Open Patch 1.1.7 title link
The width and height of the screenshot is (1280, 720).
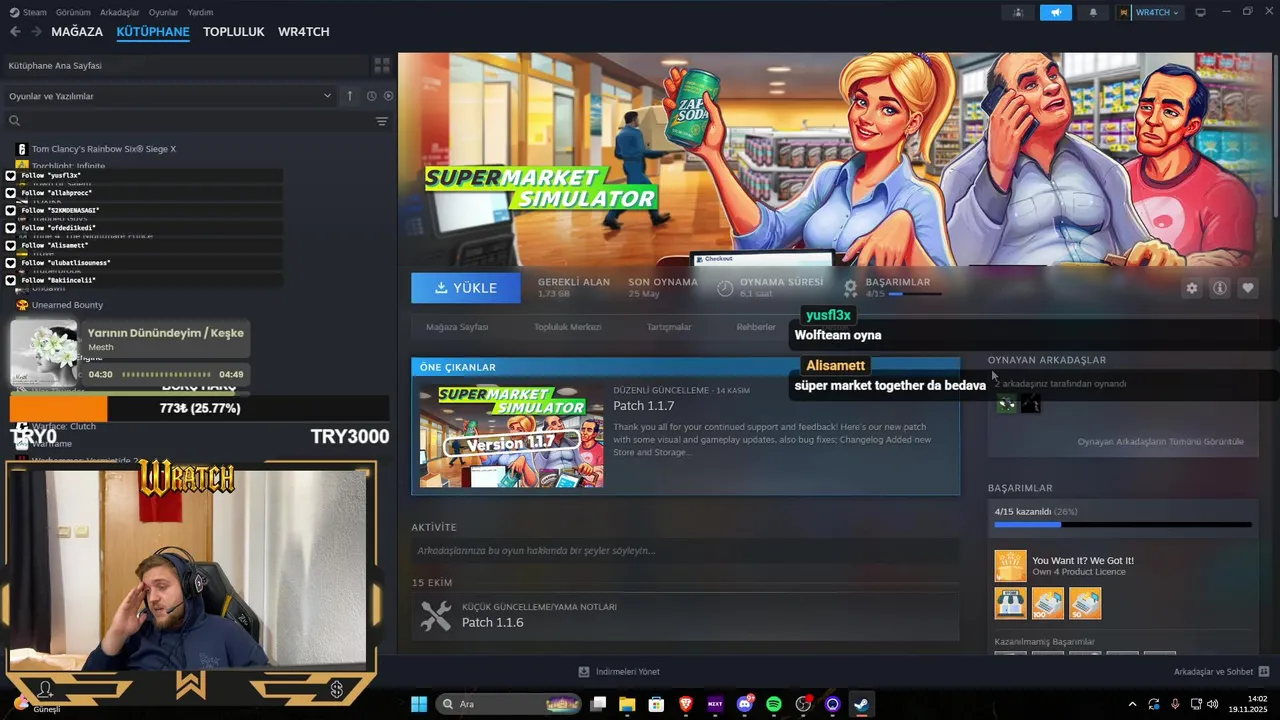coord(644,406)
